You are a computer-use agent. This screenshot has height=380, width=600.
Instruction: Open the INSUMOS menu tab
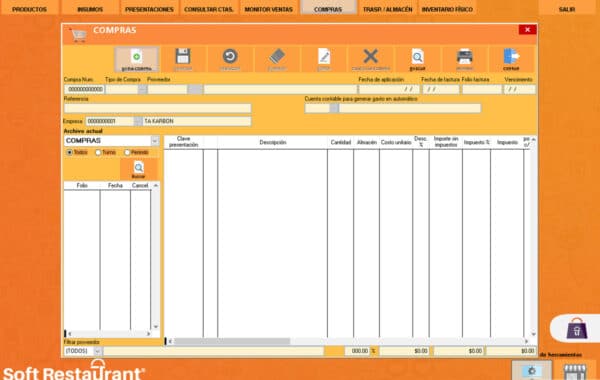click(90, 8)
